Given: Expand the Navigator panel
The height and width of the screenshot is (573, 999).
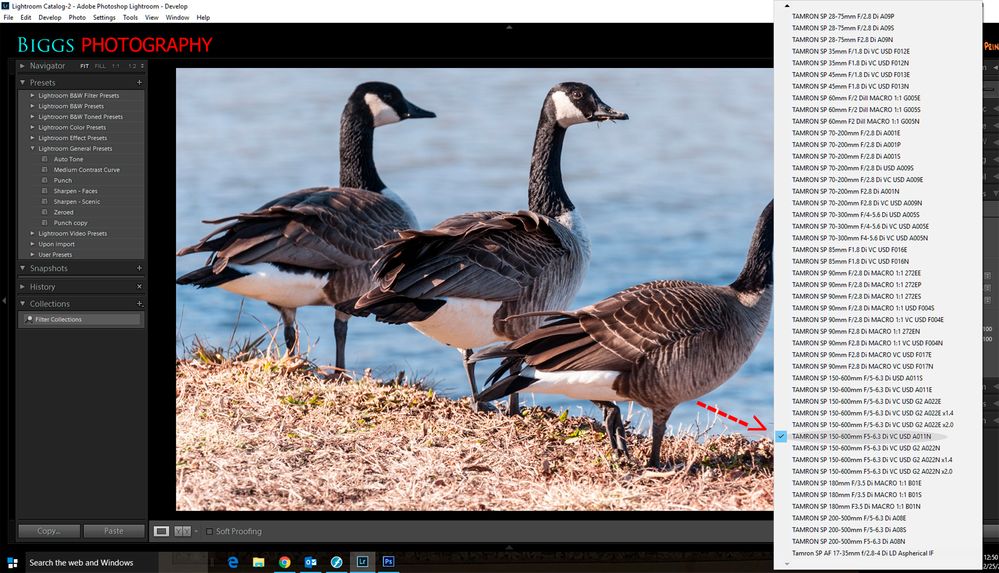Looking at the screenshot, I should [22, 66].
